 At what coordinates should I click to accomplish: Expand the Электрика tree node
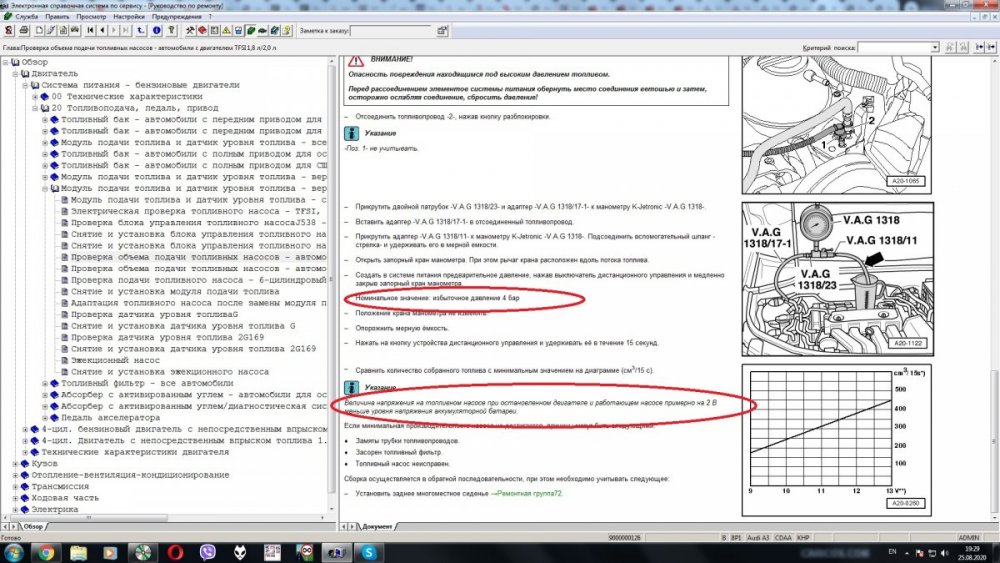15,509
